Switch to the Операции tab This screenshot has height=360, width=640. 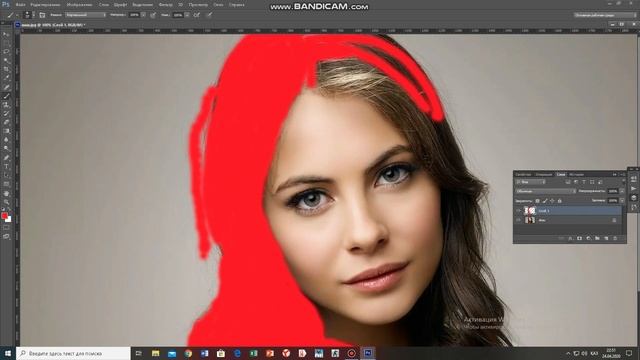(544, 175)
